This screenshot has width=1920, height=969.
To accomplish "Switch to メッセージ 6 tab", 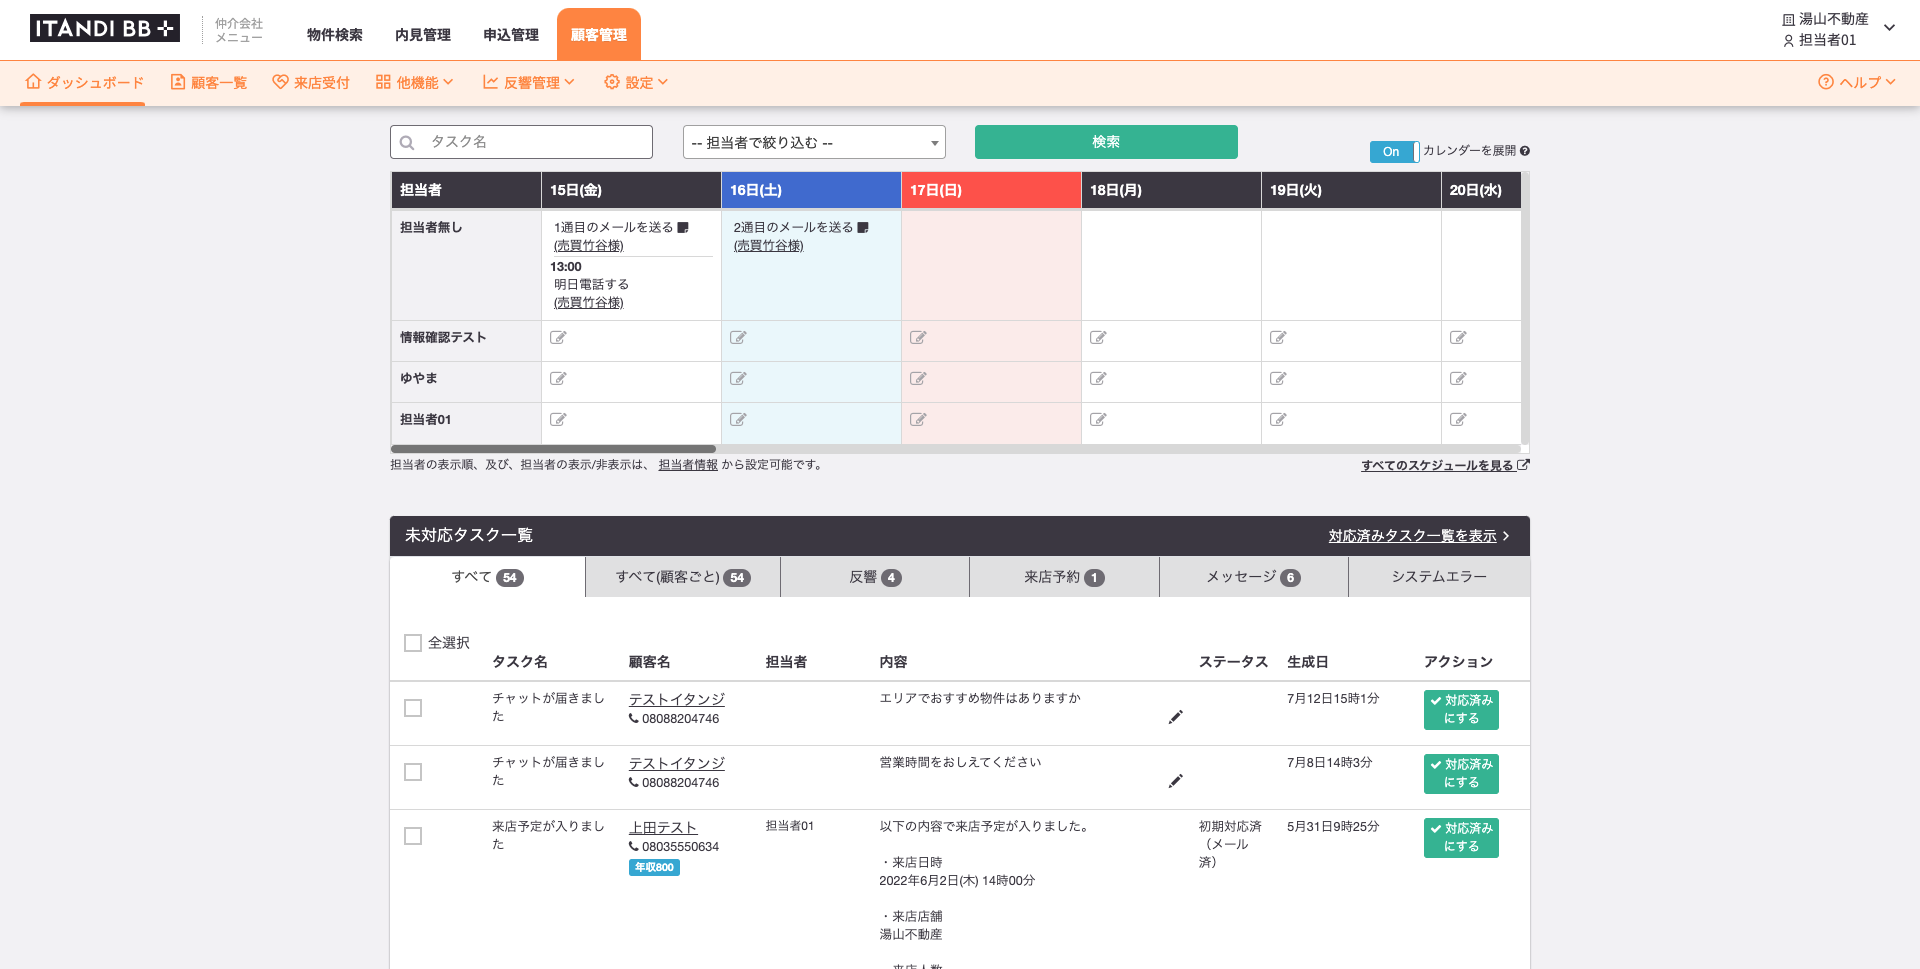I will [1253, 577].
